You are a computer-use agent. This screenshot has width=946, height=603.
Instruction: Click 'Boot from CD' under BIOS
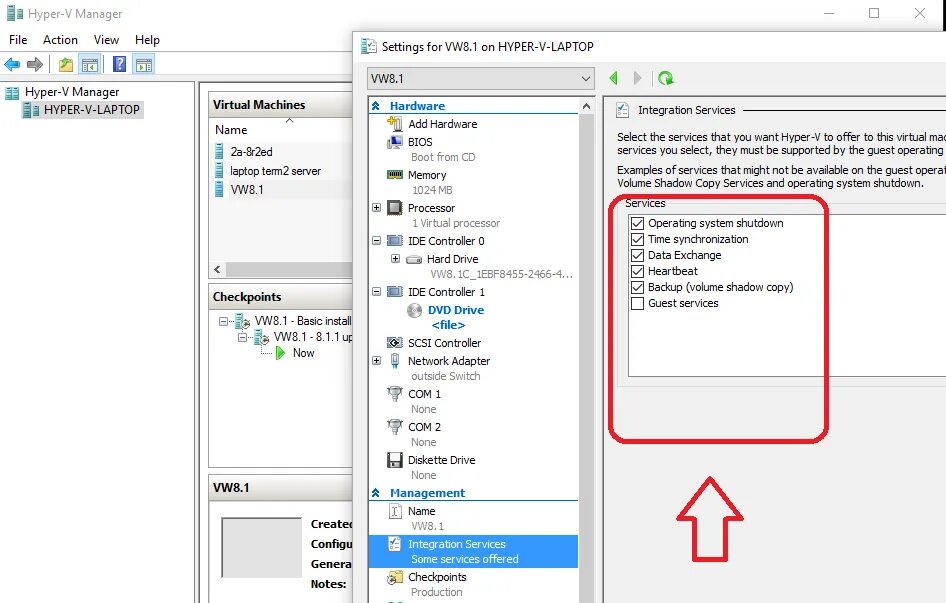point(443,157)
